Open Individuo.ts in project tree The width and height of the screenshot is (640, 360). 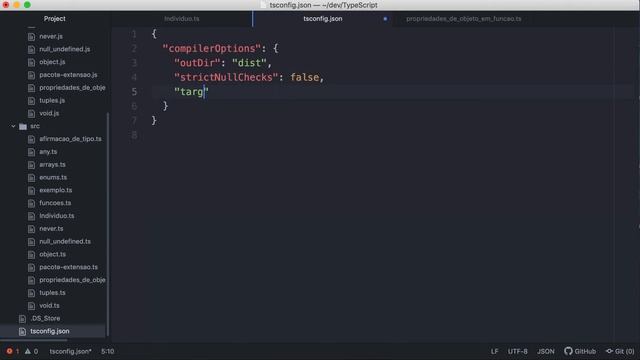click(57, 216)
